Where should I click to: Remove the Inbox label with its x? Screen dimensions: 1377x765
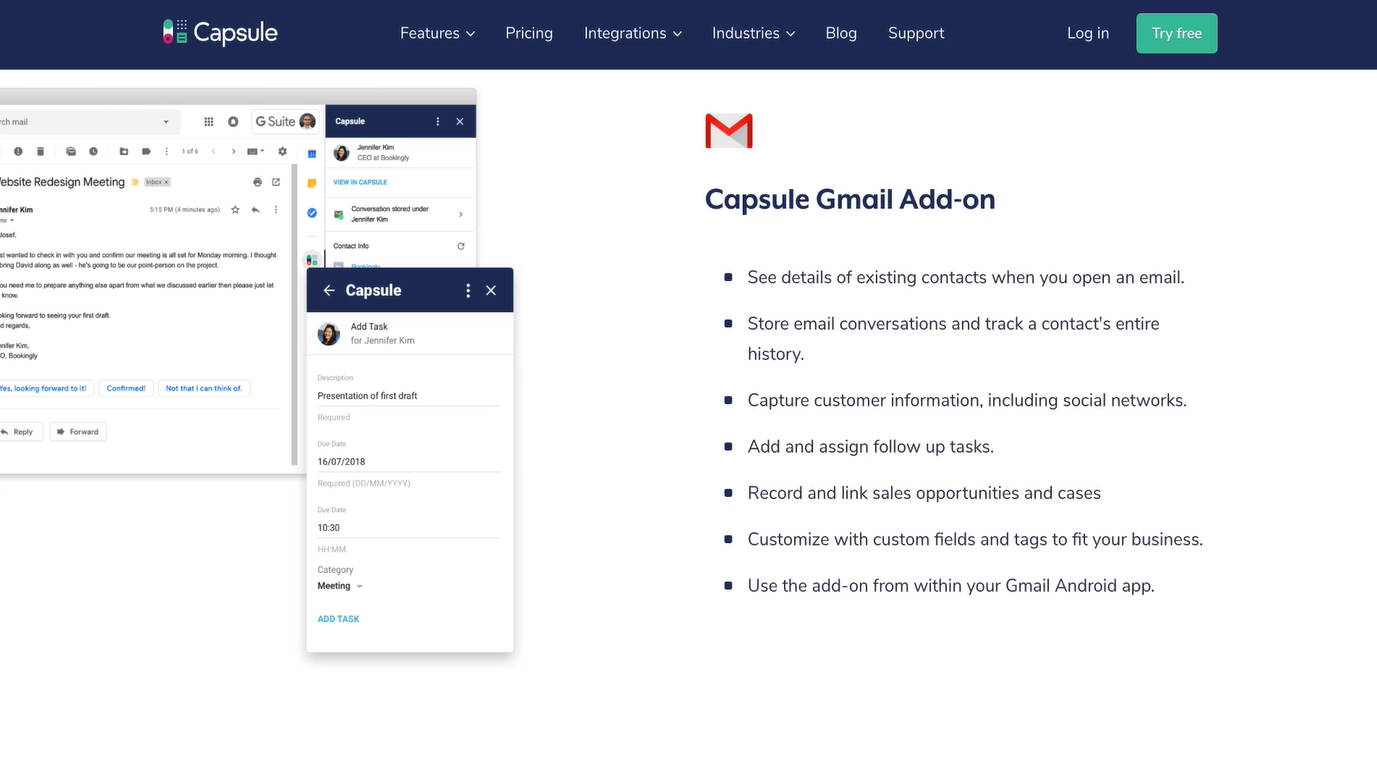167,182
